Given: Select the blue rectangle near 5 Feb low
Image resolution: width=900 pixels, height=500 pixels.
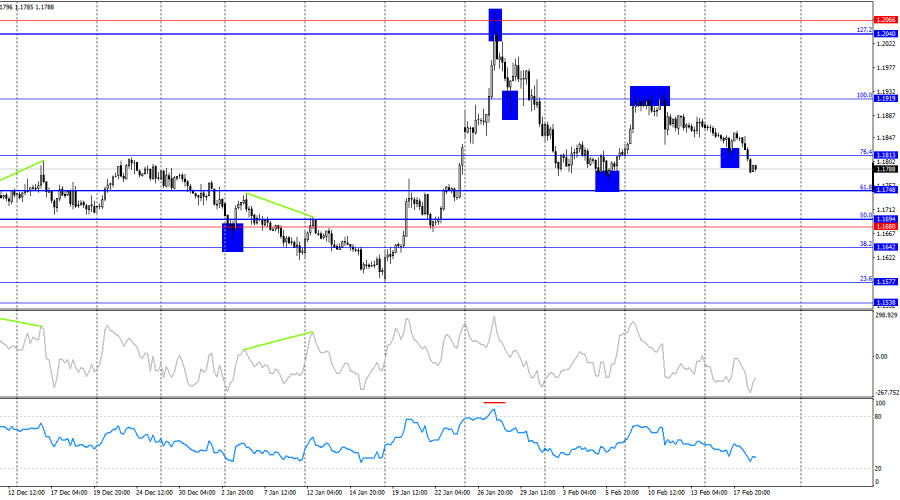Looking at the screenshot, I should pyautogui.click(x=607, y=180).
